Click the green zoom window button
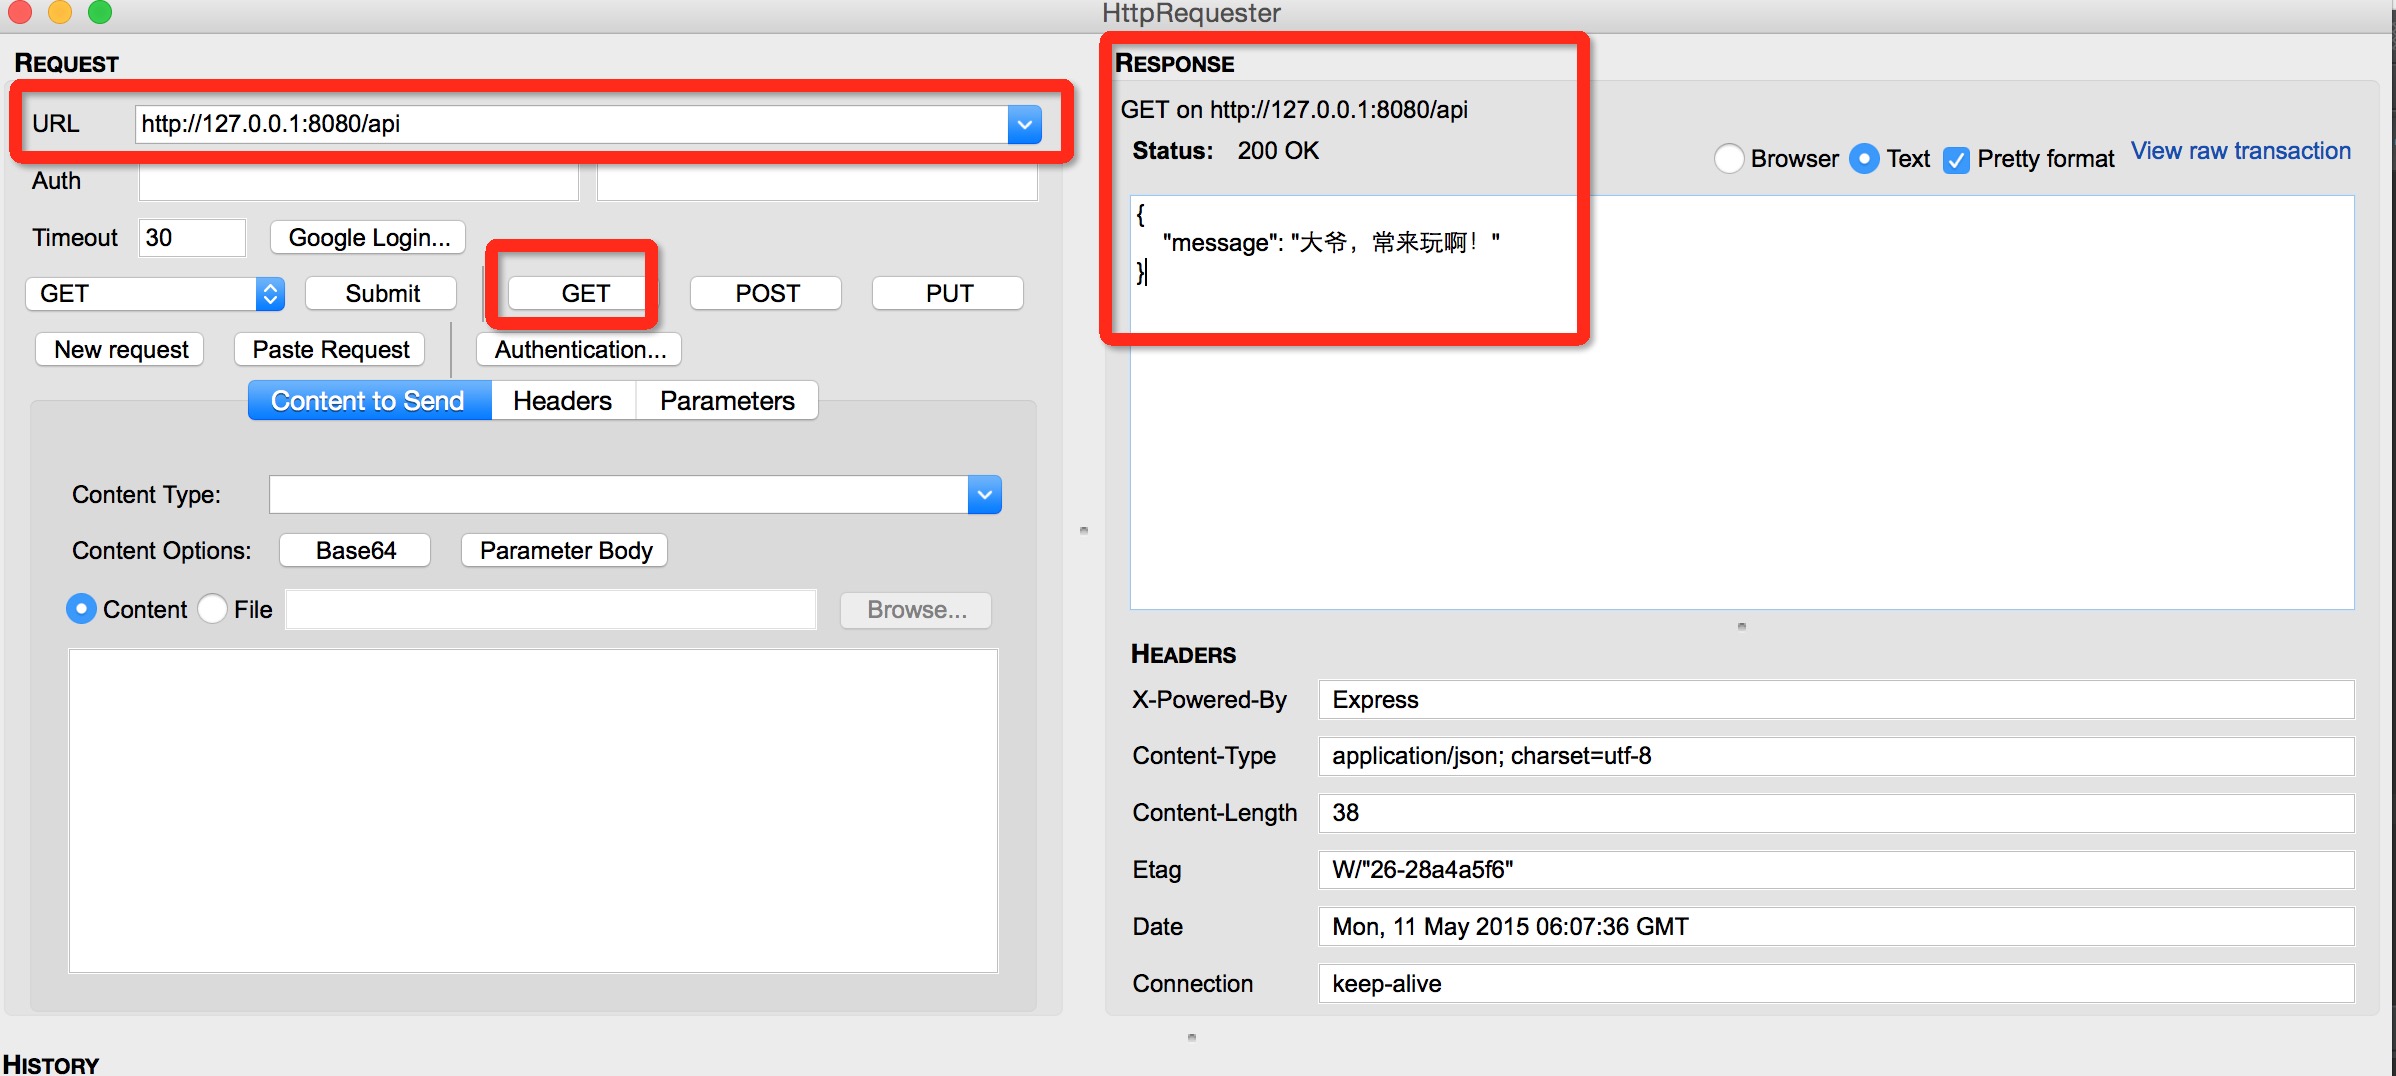 [x=100, y=12]
